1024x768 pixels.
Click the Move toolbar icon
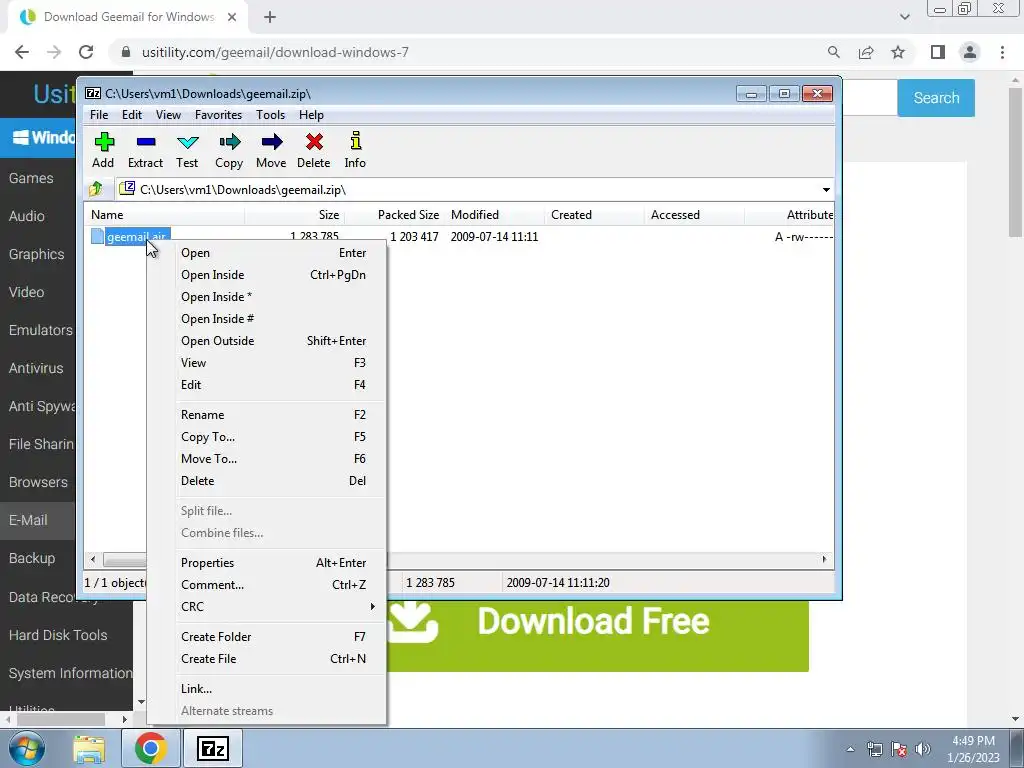click(271, 150)
